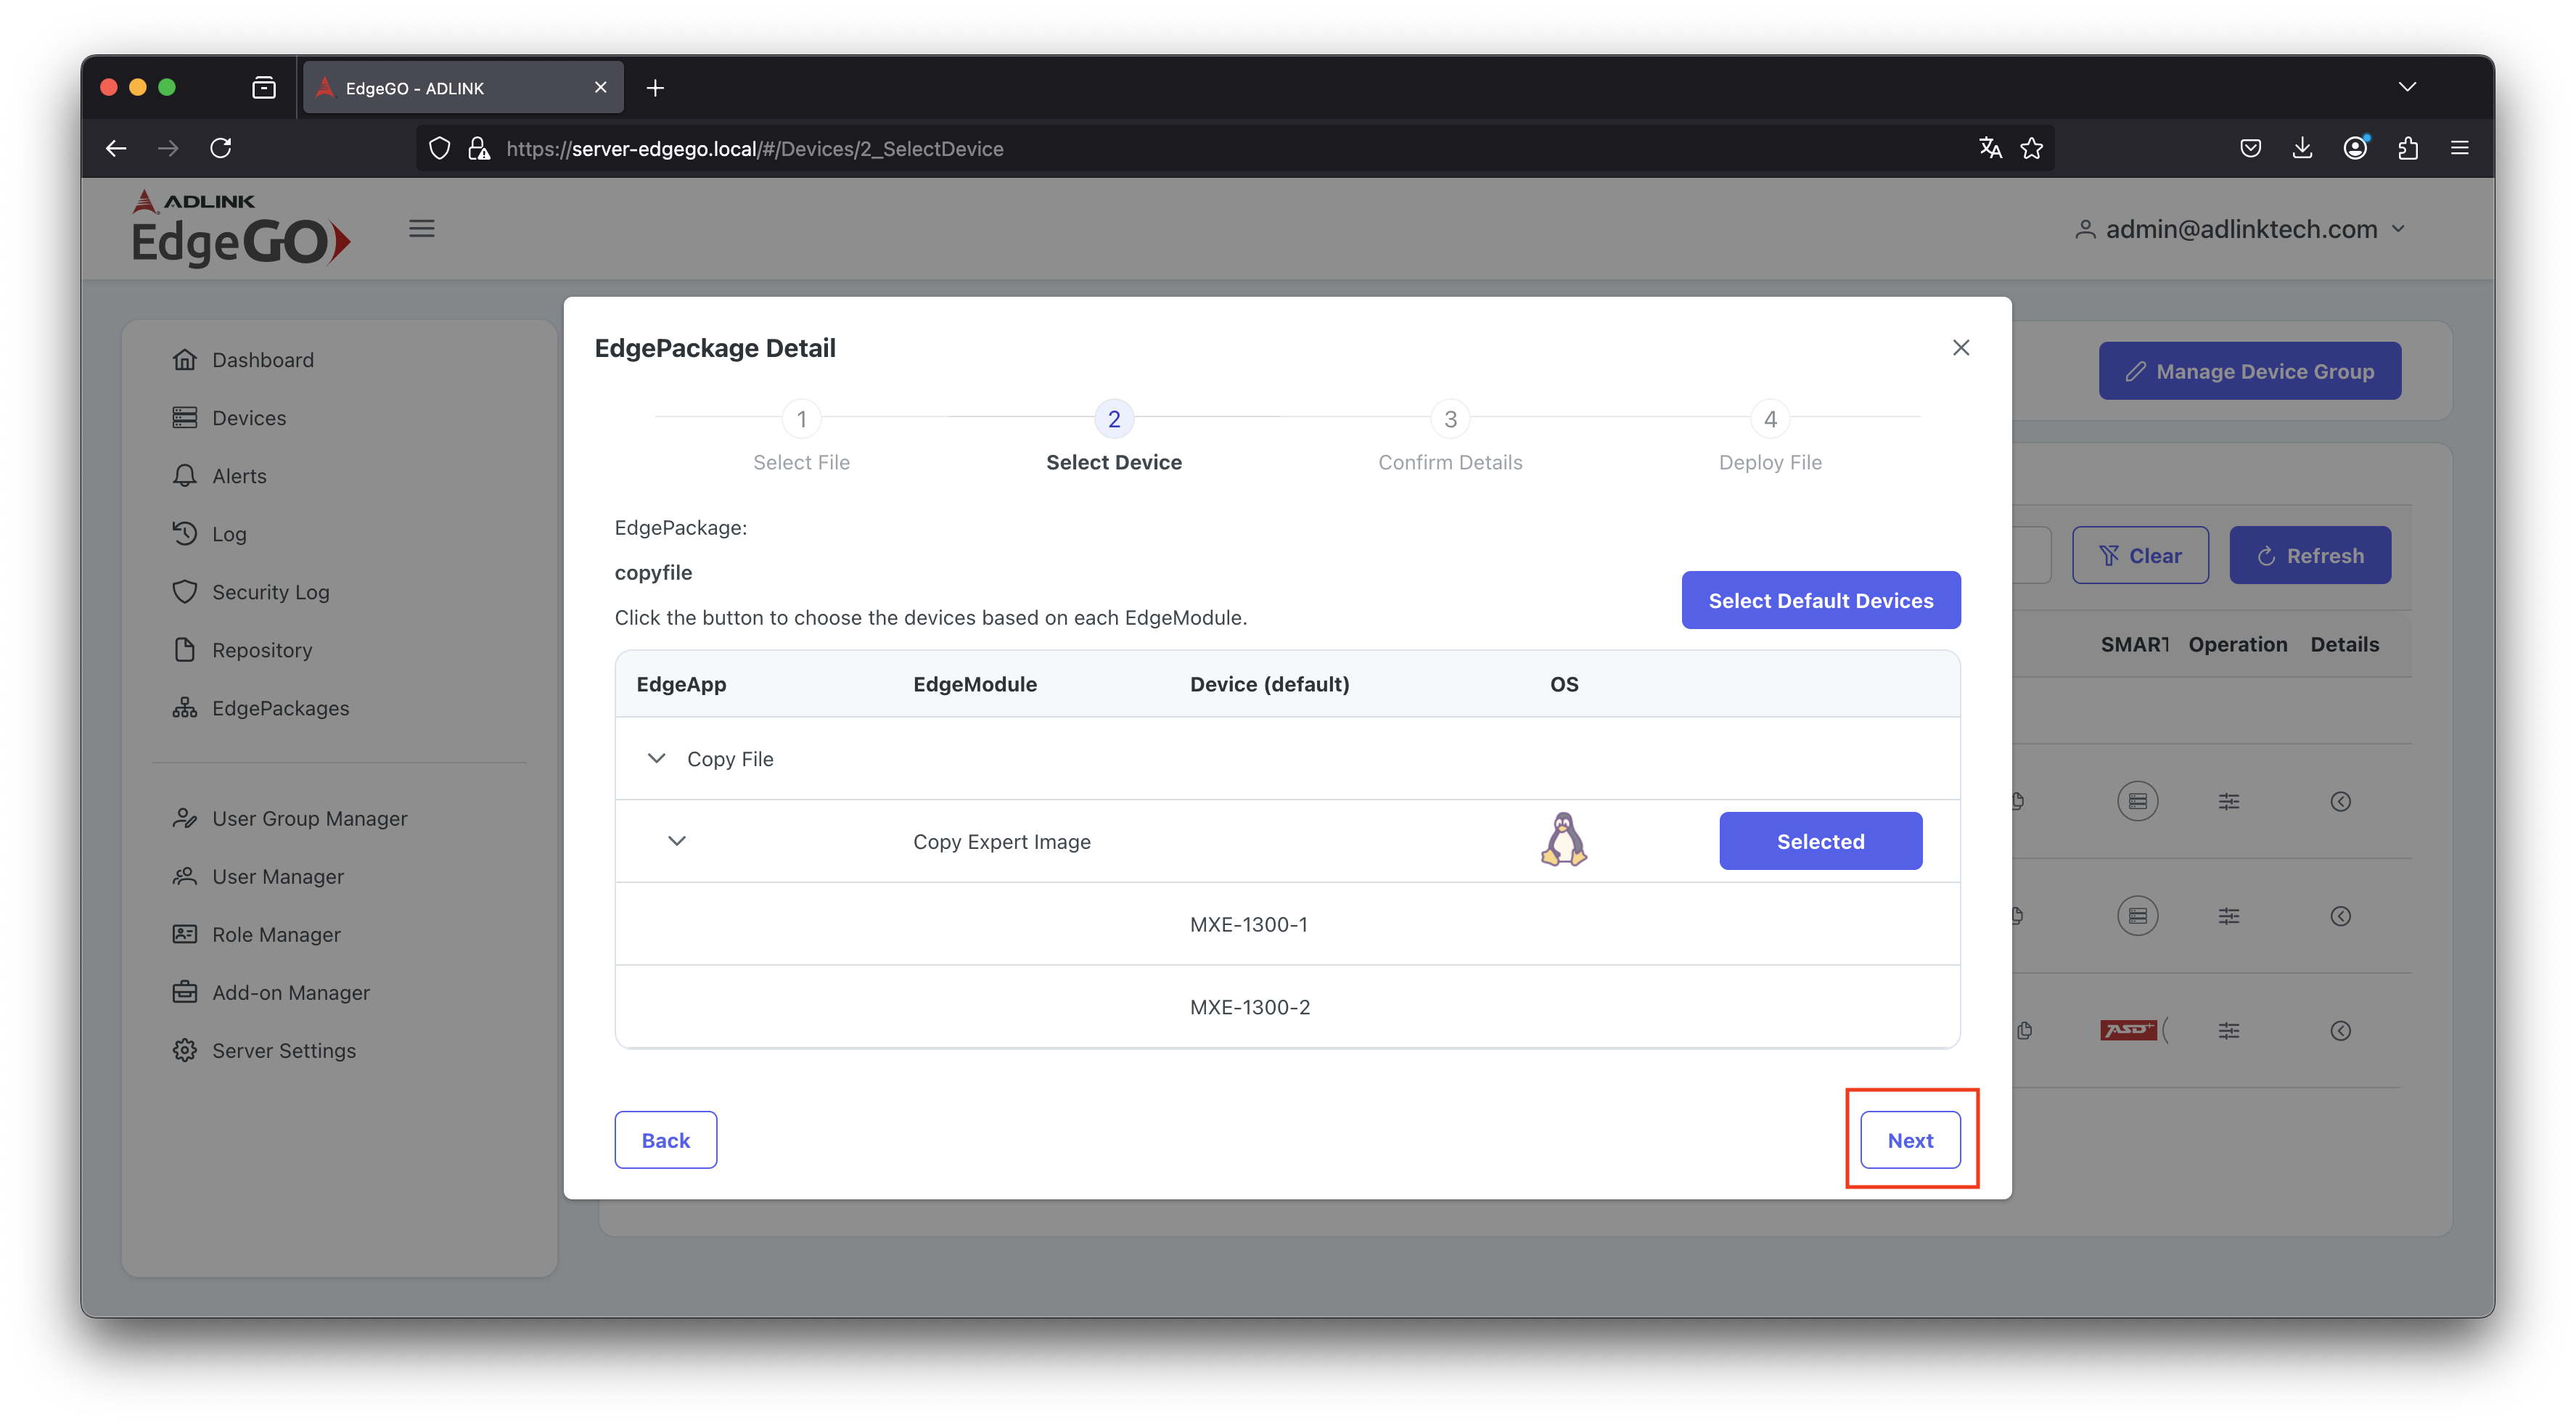
Task: Open EdgePackages via the sidebar icon
Action: pos(184,708)
